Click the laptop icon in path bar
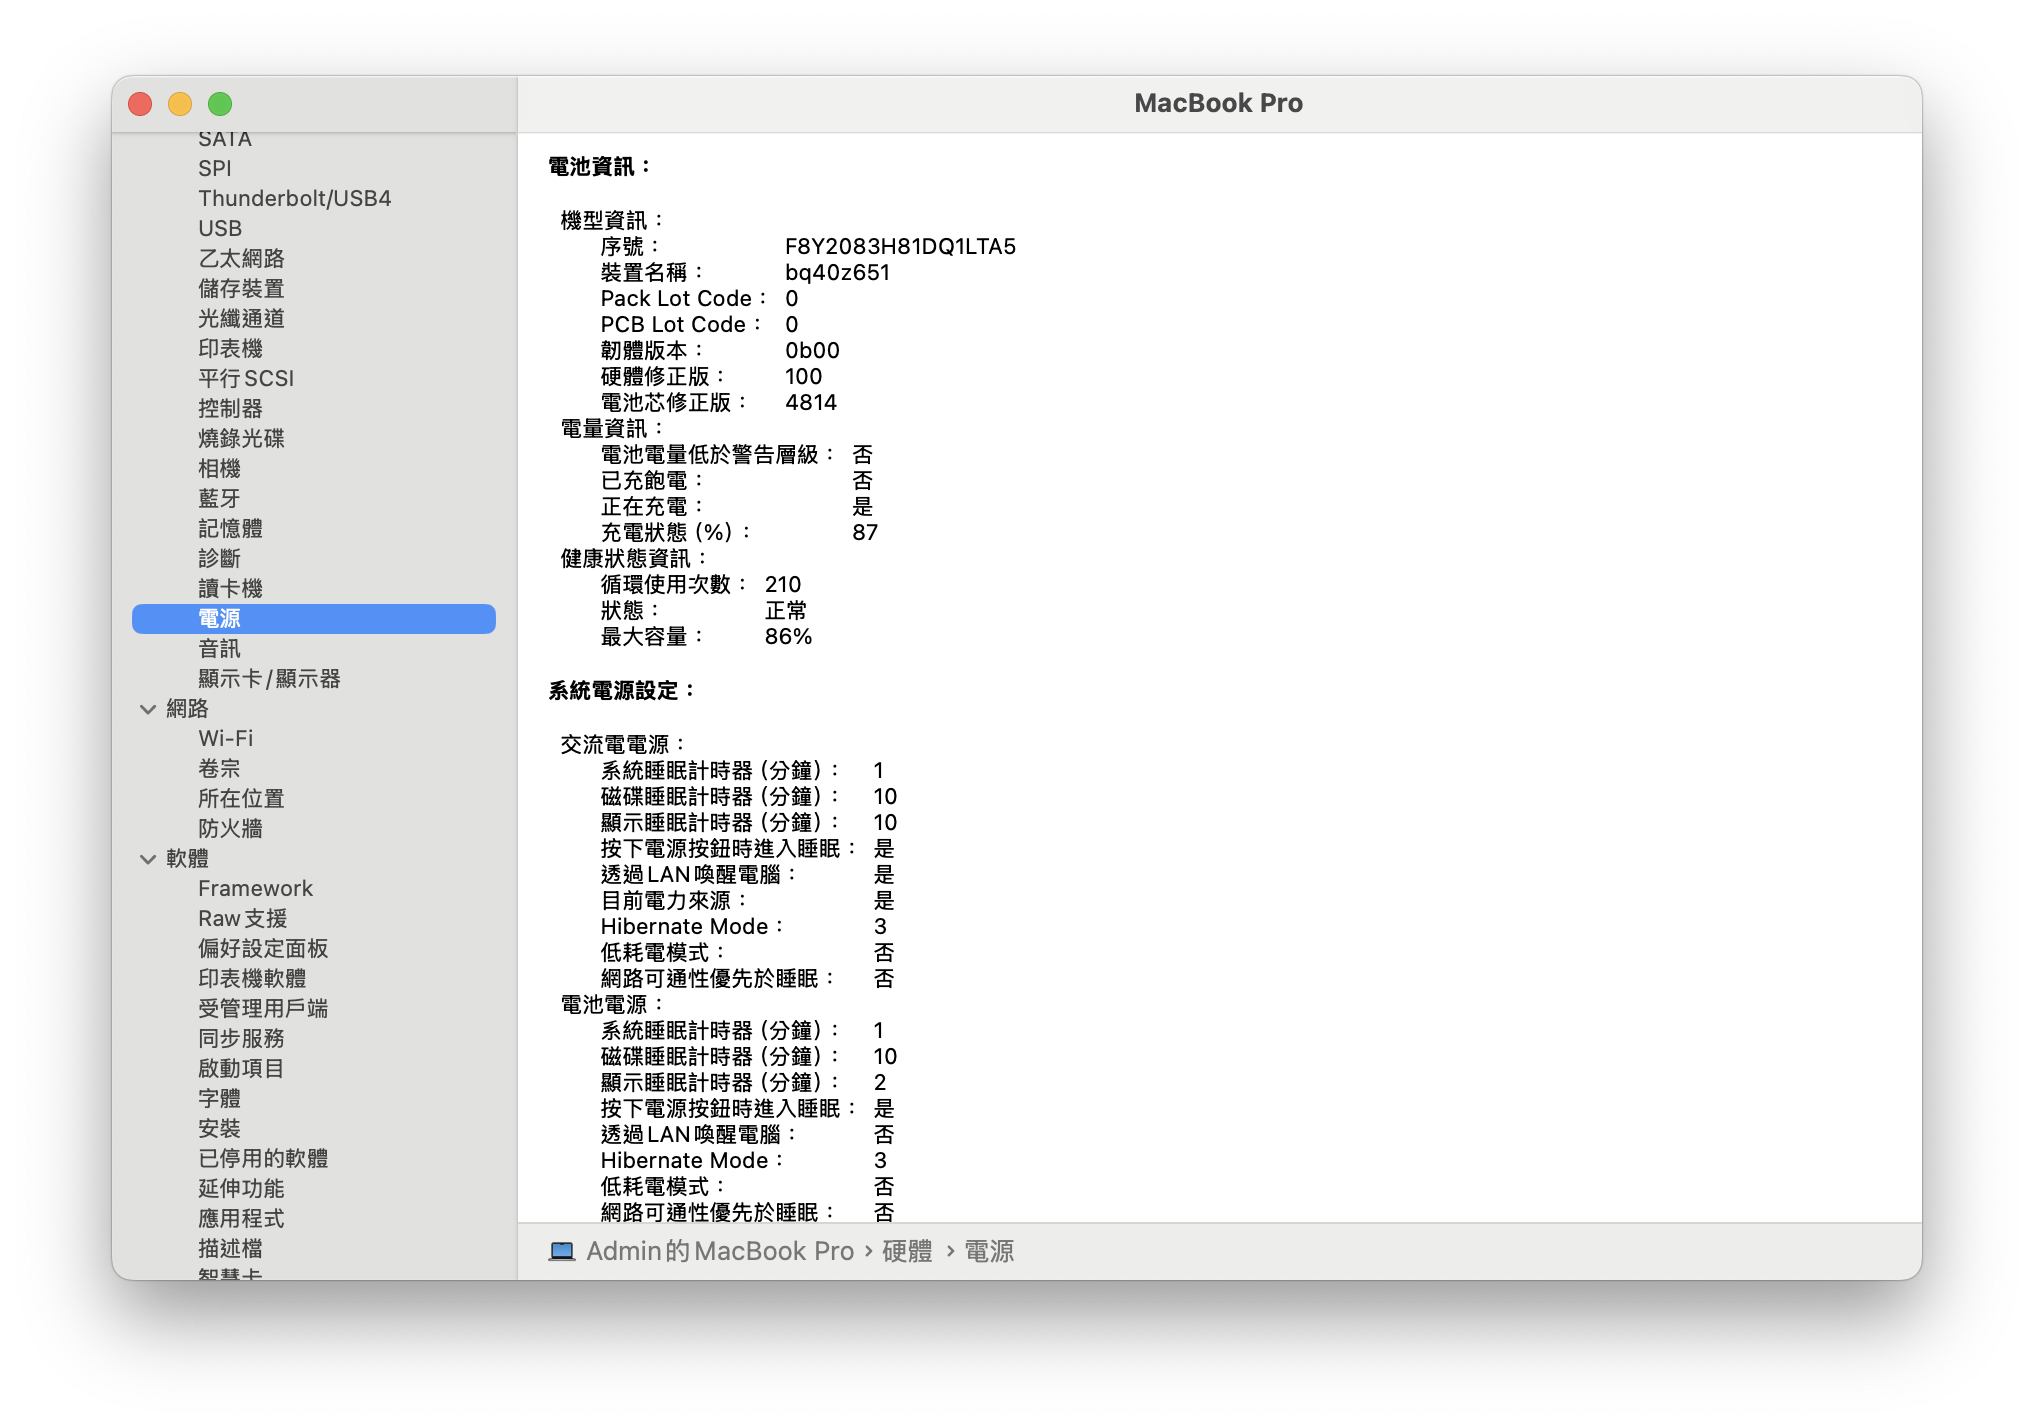The height and width of the screenshot is (1428, 2034). tap(562, 1251)
